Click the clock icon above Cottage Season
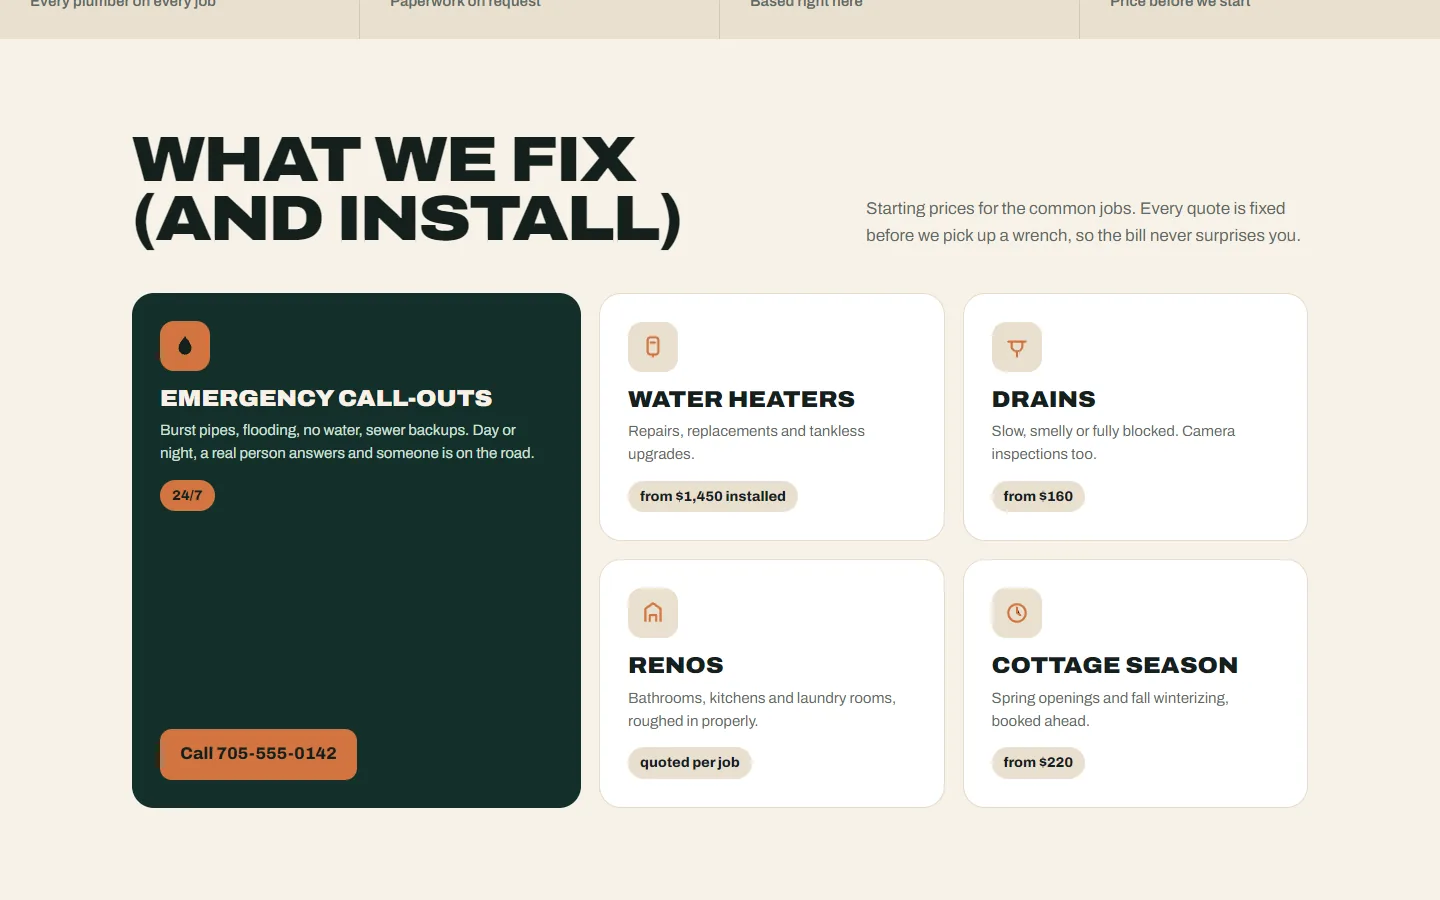Screen dimensions: 1440x900 pos(1017,613)
